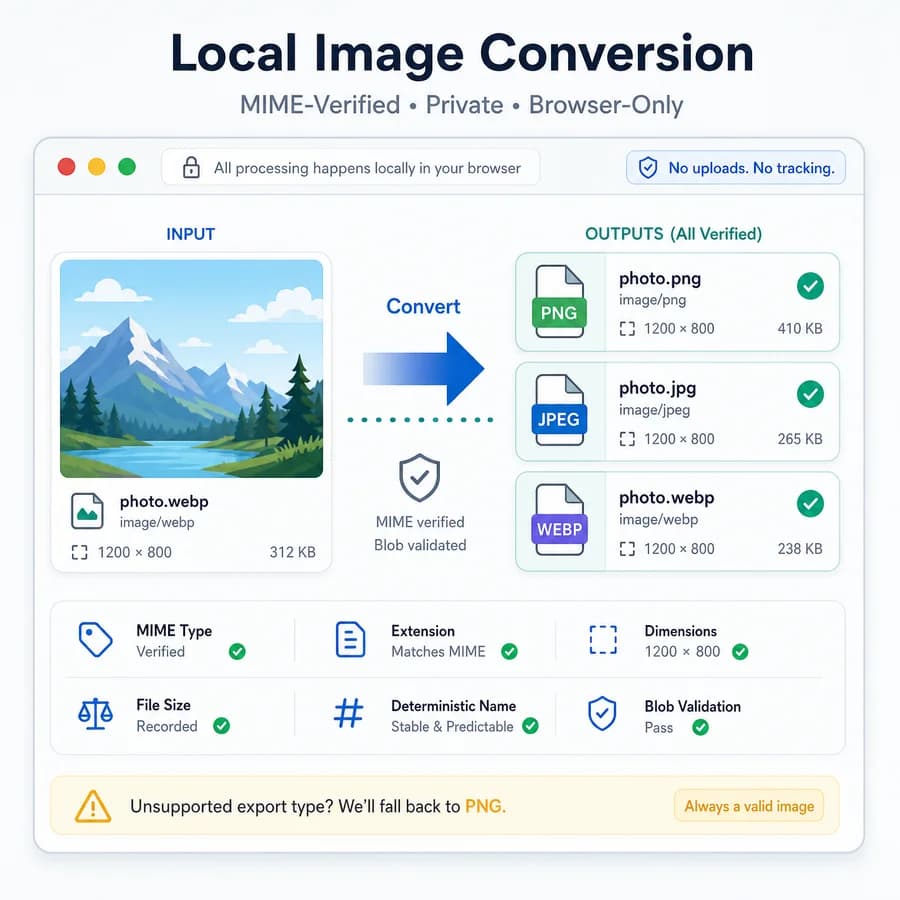Image resolution: width=900 pixels, height=900 pixels.
Task: Click the WEBP file icon in outputs
Action: (560, 519)
